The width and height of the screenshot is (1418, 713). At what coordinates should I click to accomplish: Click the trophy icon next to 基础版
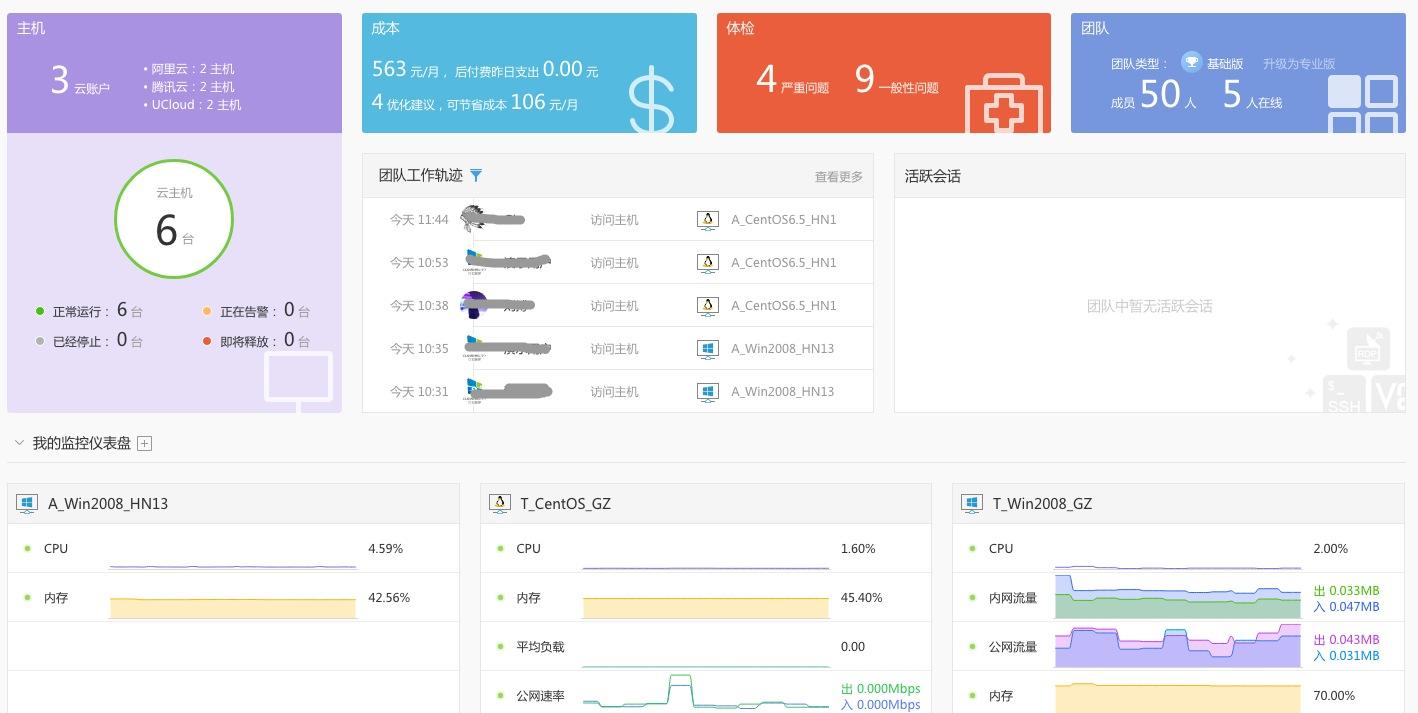1191,62
